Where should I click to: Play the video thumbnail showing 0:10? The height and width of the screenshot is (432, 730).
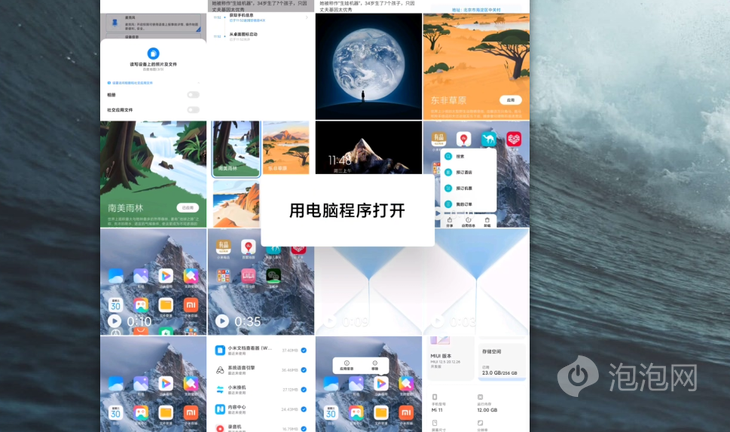click(x=116, y=321)
